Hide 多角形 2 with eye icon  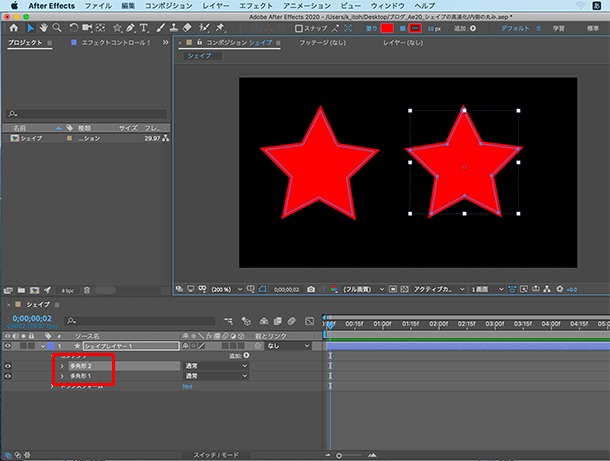[7, 366]
